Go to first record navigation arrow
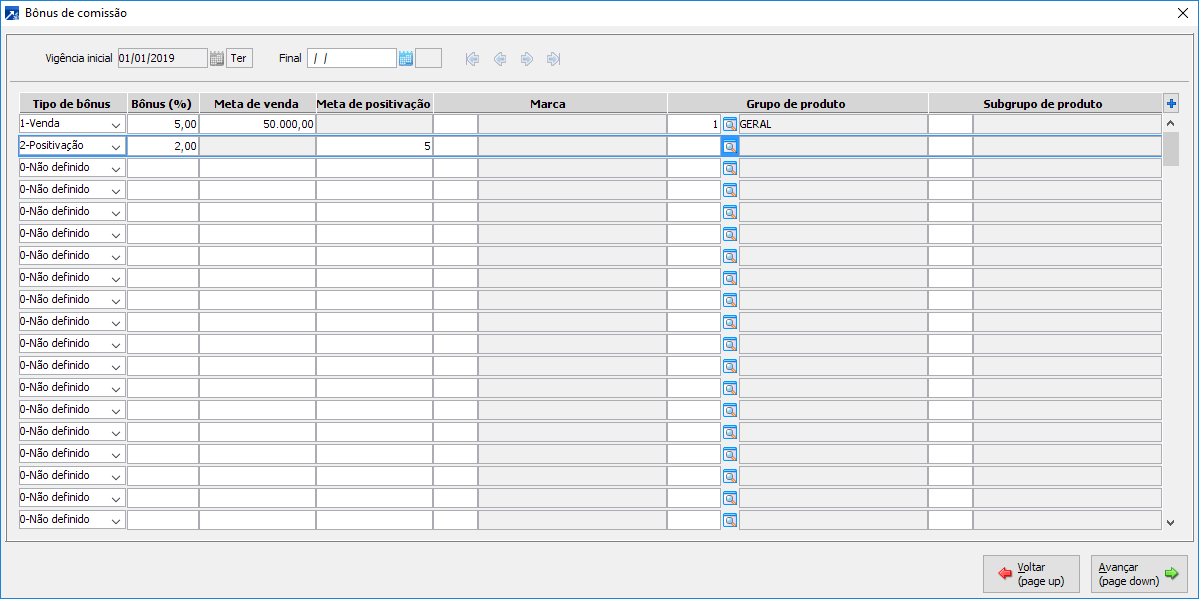Viewport: 1203px width, 601px height. tap(472, 59)
